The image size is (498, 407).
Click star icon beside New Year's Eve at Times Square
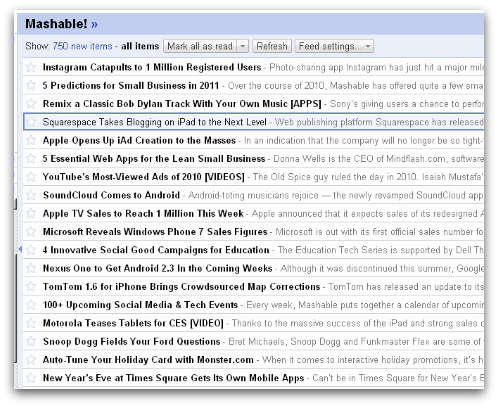(31, 378)
